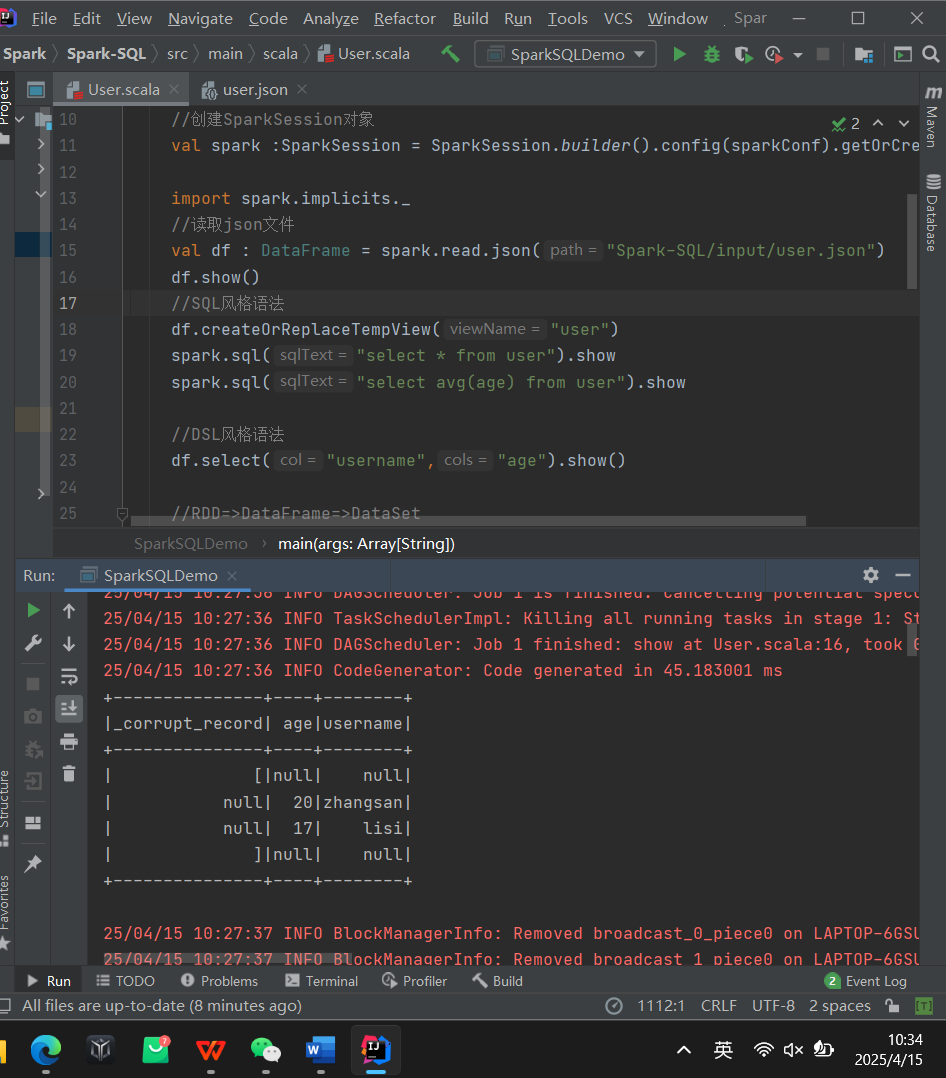Open Problems tool window button
946x1078 pixels.
pyautogui.click(x=219, y=981)
